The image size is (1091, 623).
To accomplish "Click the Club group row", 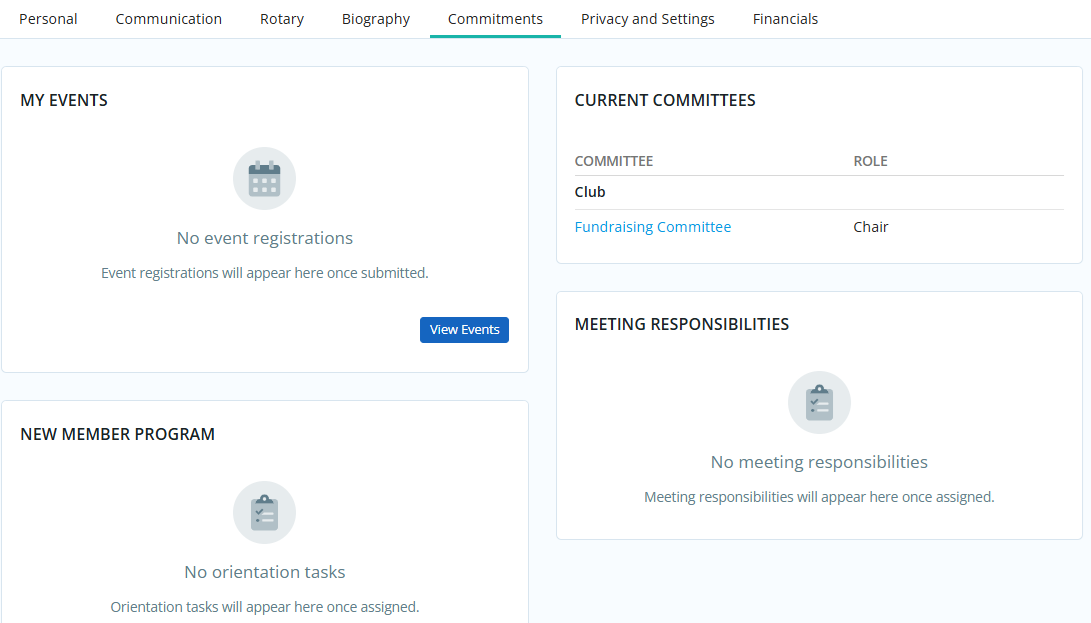I will point(819,192).
